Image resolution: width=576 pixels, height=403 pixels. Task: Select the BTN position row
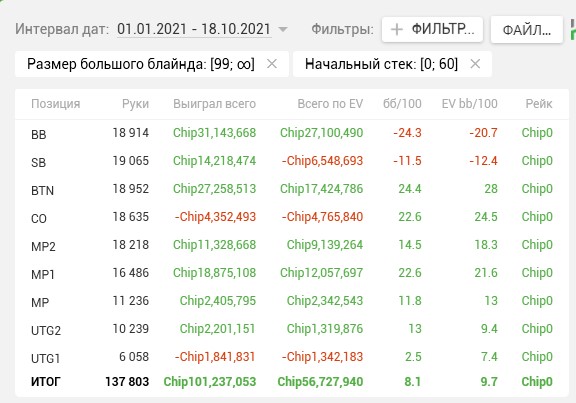292,189
